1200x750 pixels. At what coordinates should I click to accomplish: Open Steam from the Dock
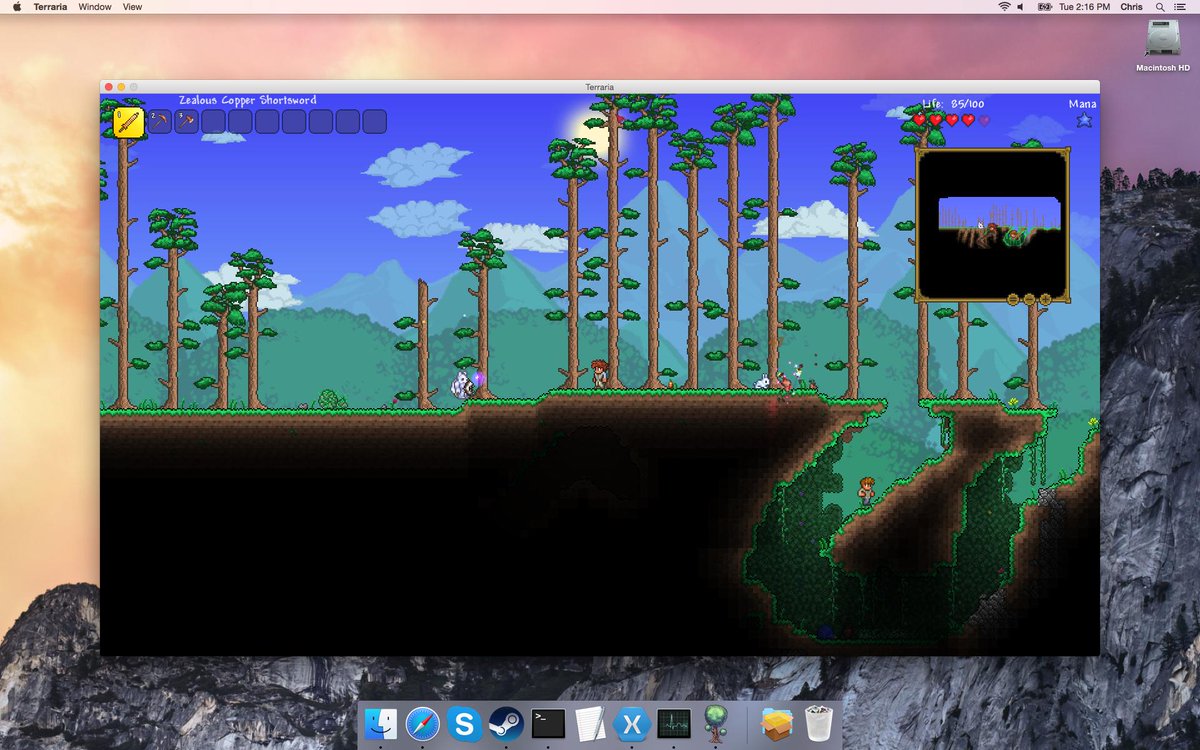[x=506, y=723]
